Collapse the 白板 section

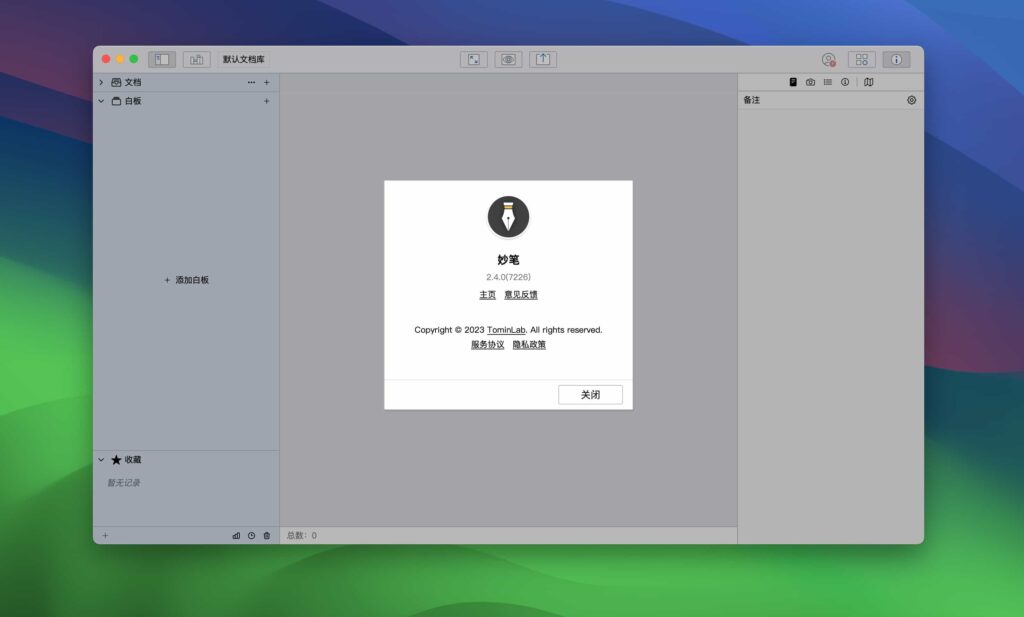coord(101,101)
